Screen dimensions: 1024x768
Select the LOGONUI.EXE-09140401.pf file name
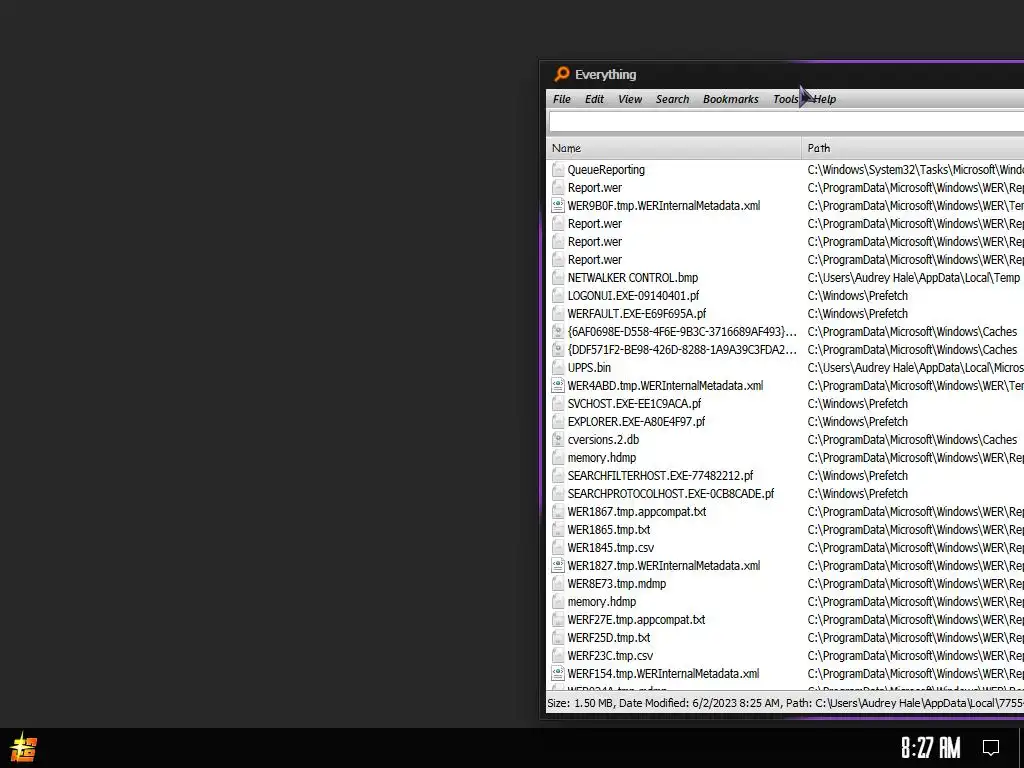tap(633, 296)
